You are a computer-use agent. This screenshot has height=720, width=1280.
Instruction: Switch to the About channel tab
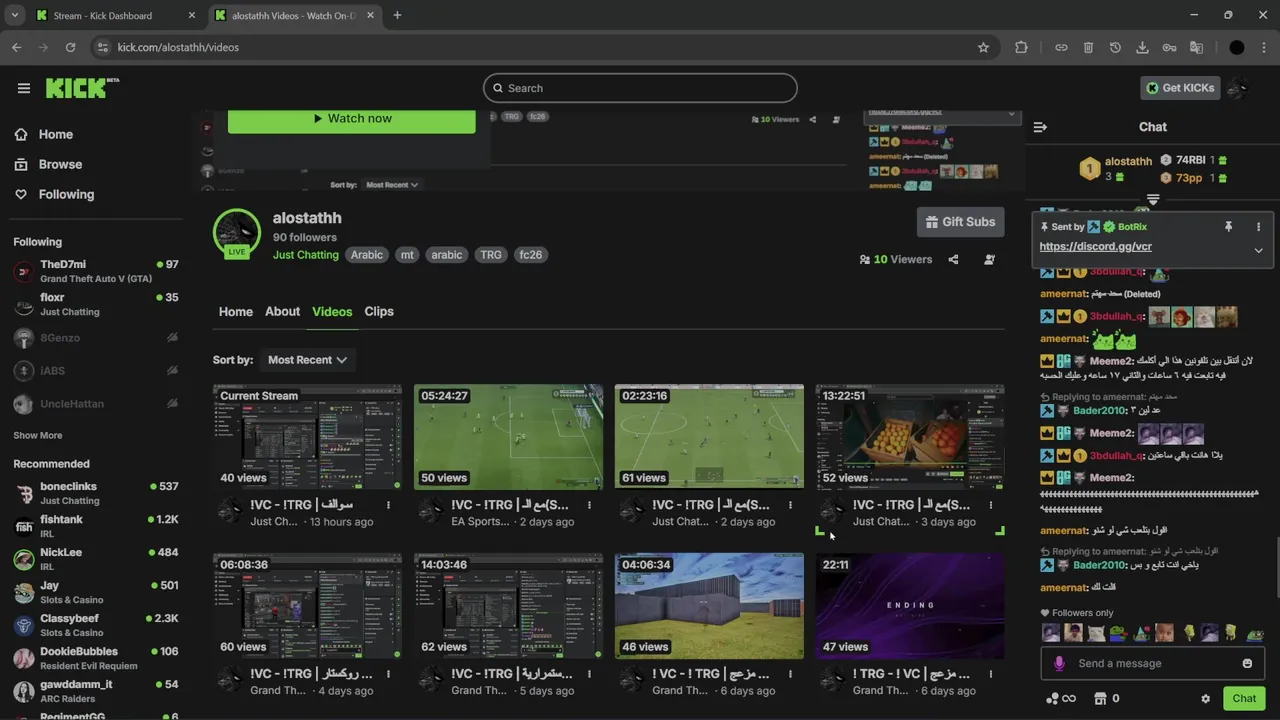(282, 311)
